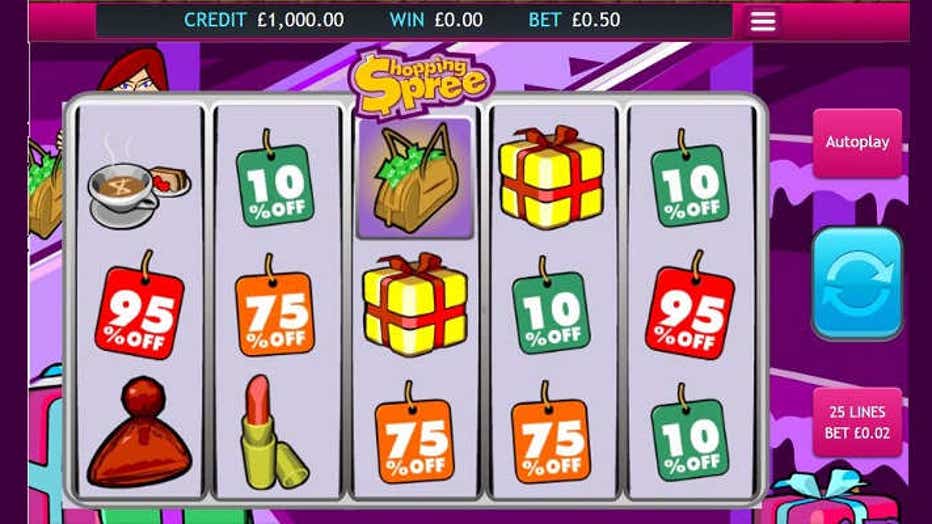Image resolution: width=932 pixels, height=524 pixels.
Task: Click the Autoplay button
Action: [857, 143]
